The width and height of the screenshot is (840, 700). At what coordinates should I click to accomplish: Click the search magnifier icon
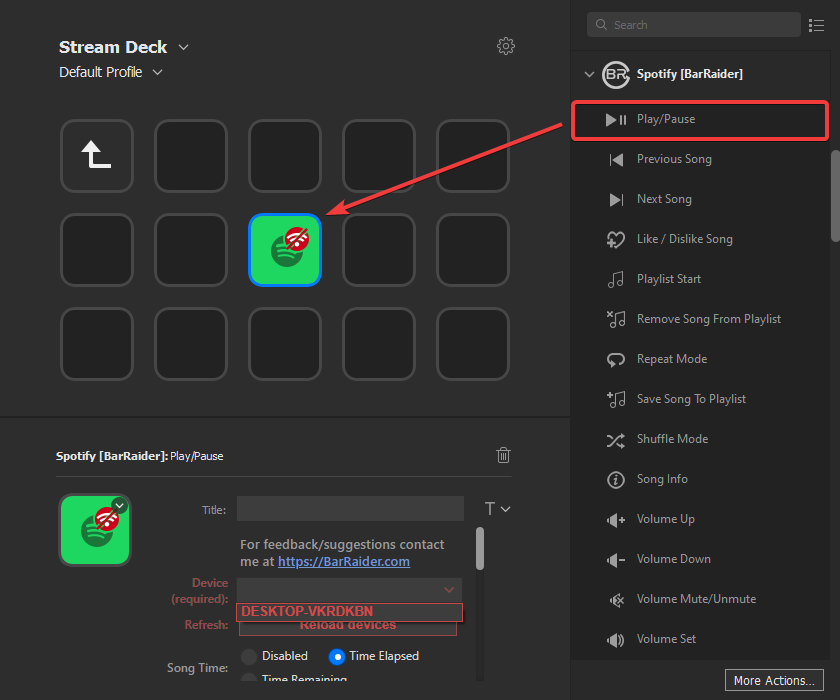click(x=601, y=25)
